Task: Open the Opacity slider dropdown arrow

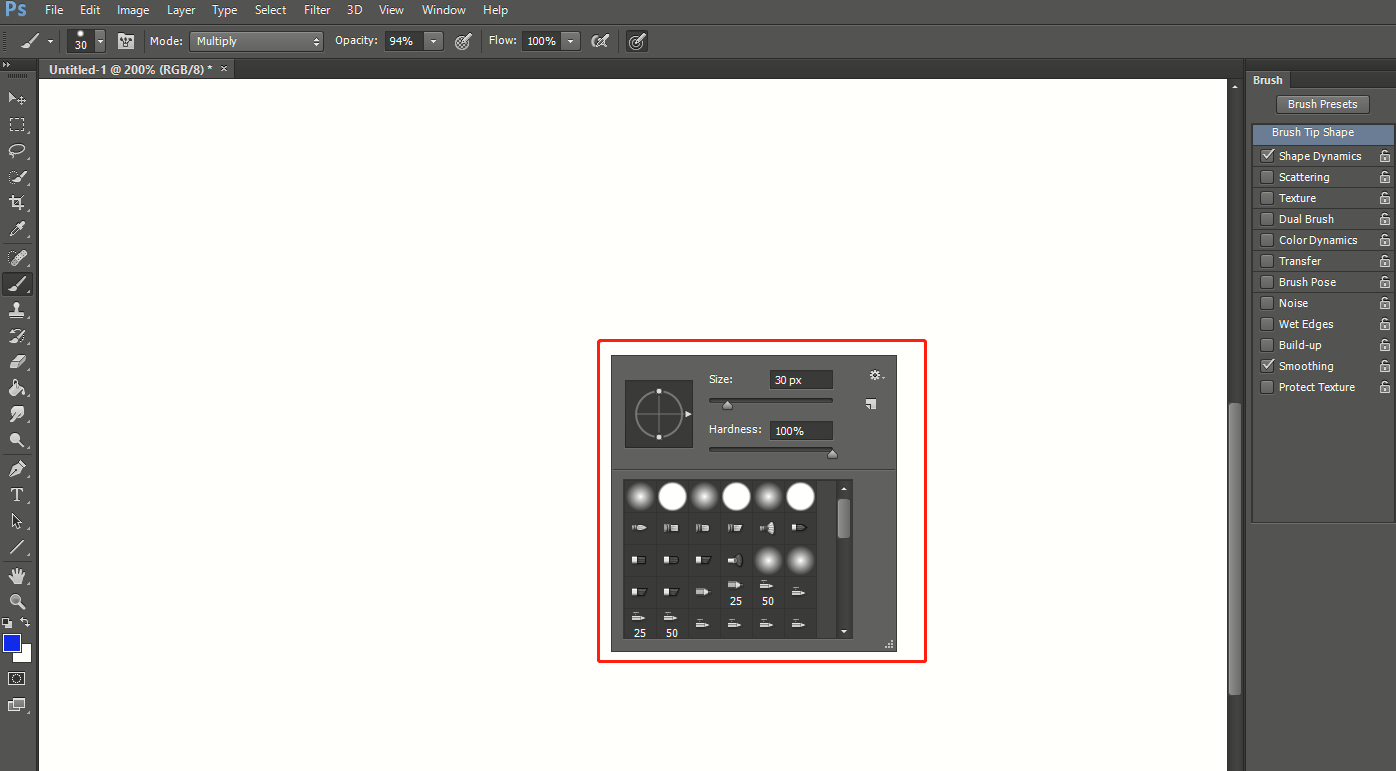Action: click(433, 41)
